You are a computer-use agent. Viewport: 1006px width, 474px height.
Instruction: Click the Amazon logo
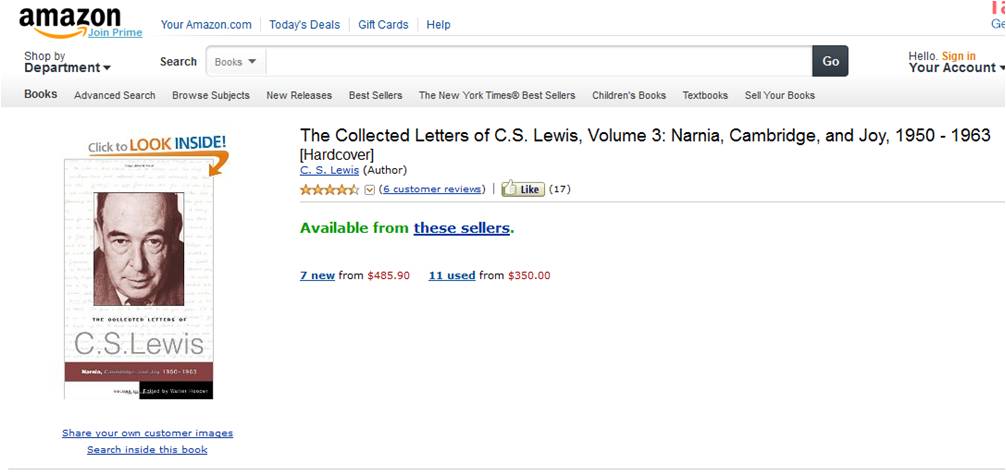(x=69, y=19)
